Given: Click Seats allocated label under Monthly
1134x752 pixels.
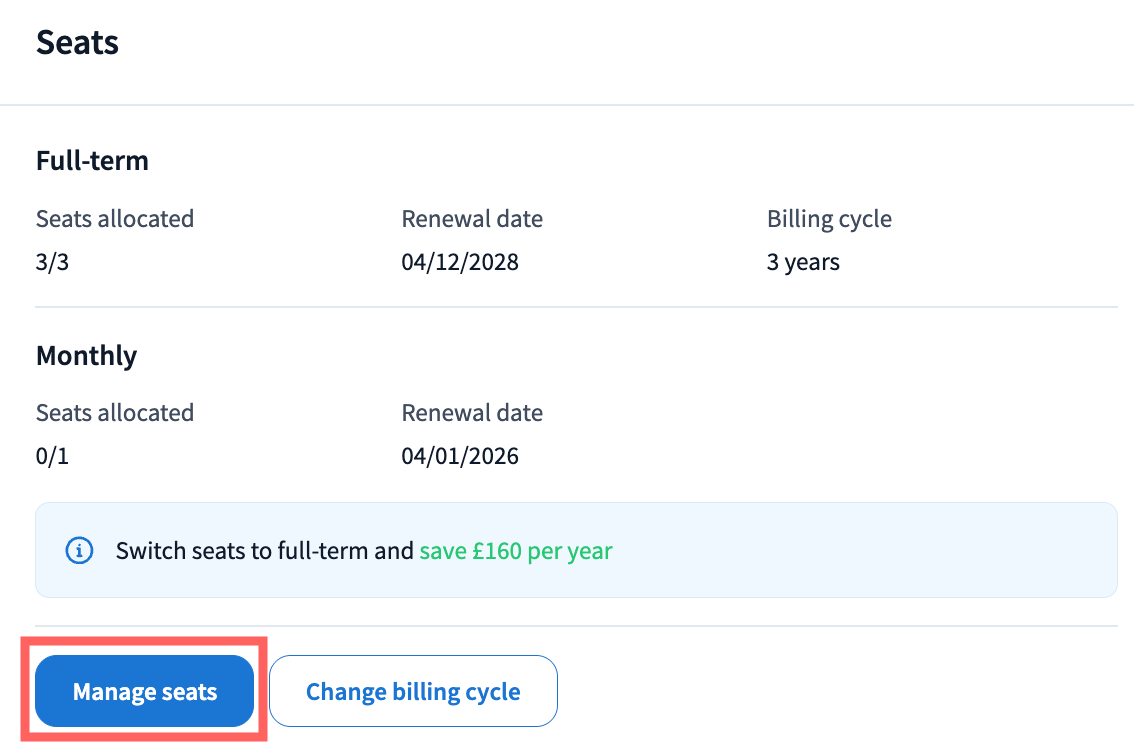Looking at the screenshot, I should (x=115, y=412).
